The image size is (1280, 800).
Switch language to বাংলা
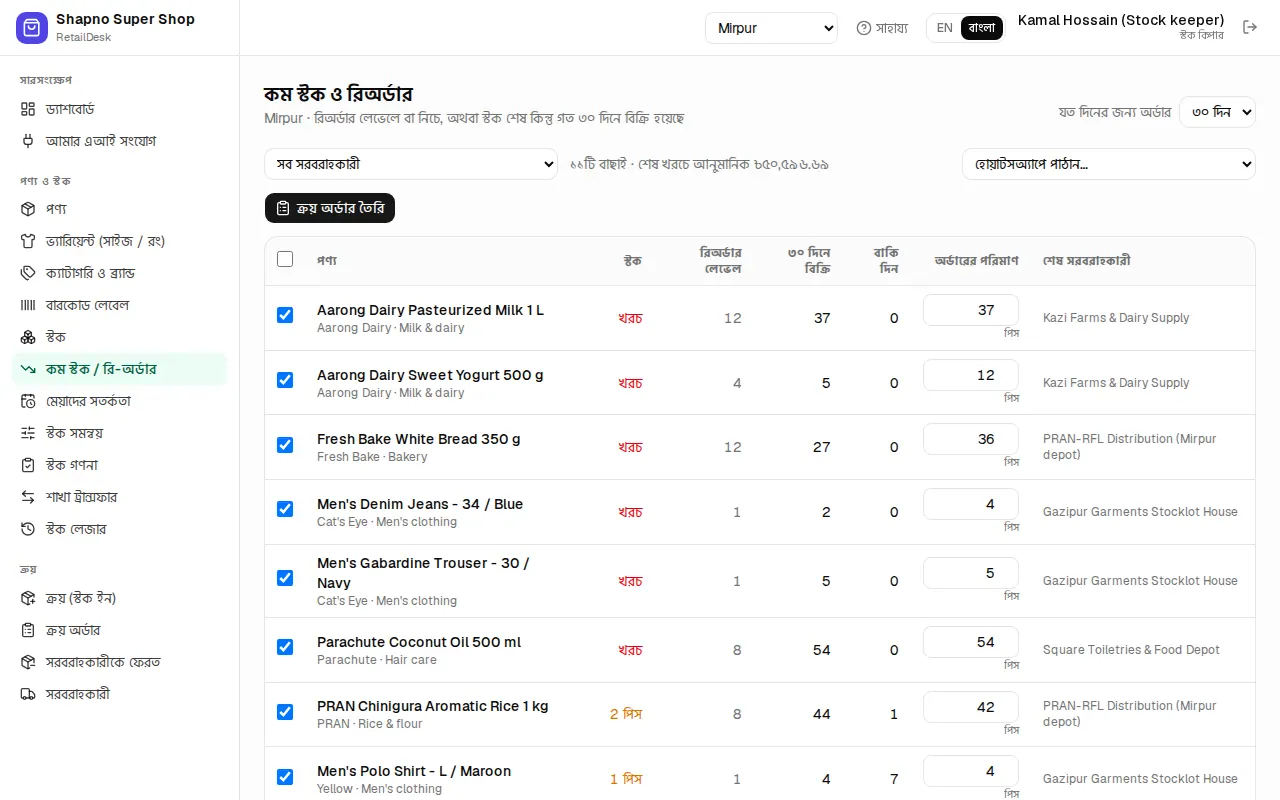point(982,28)
